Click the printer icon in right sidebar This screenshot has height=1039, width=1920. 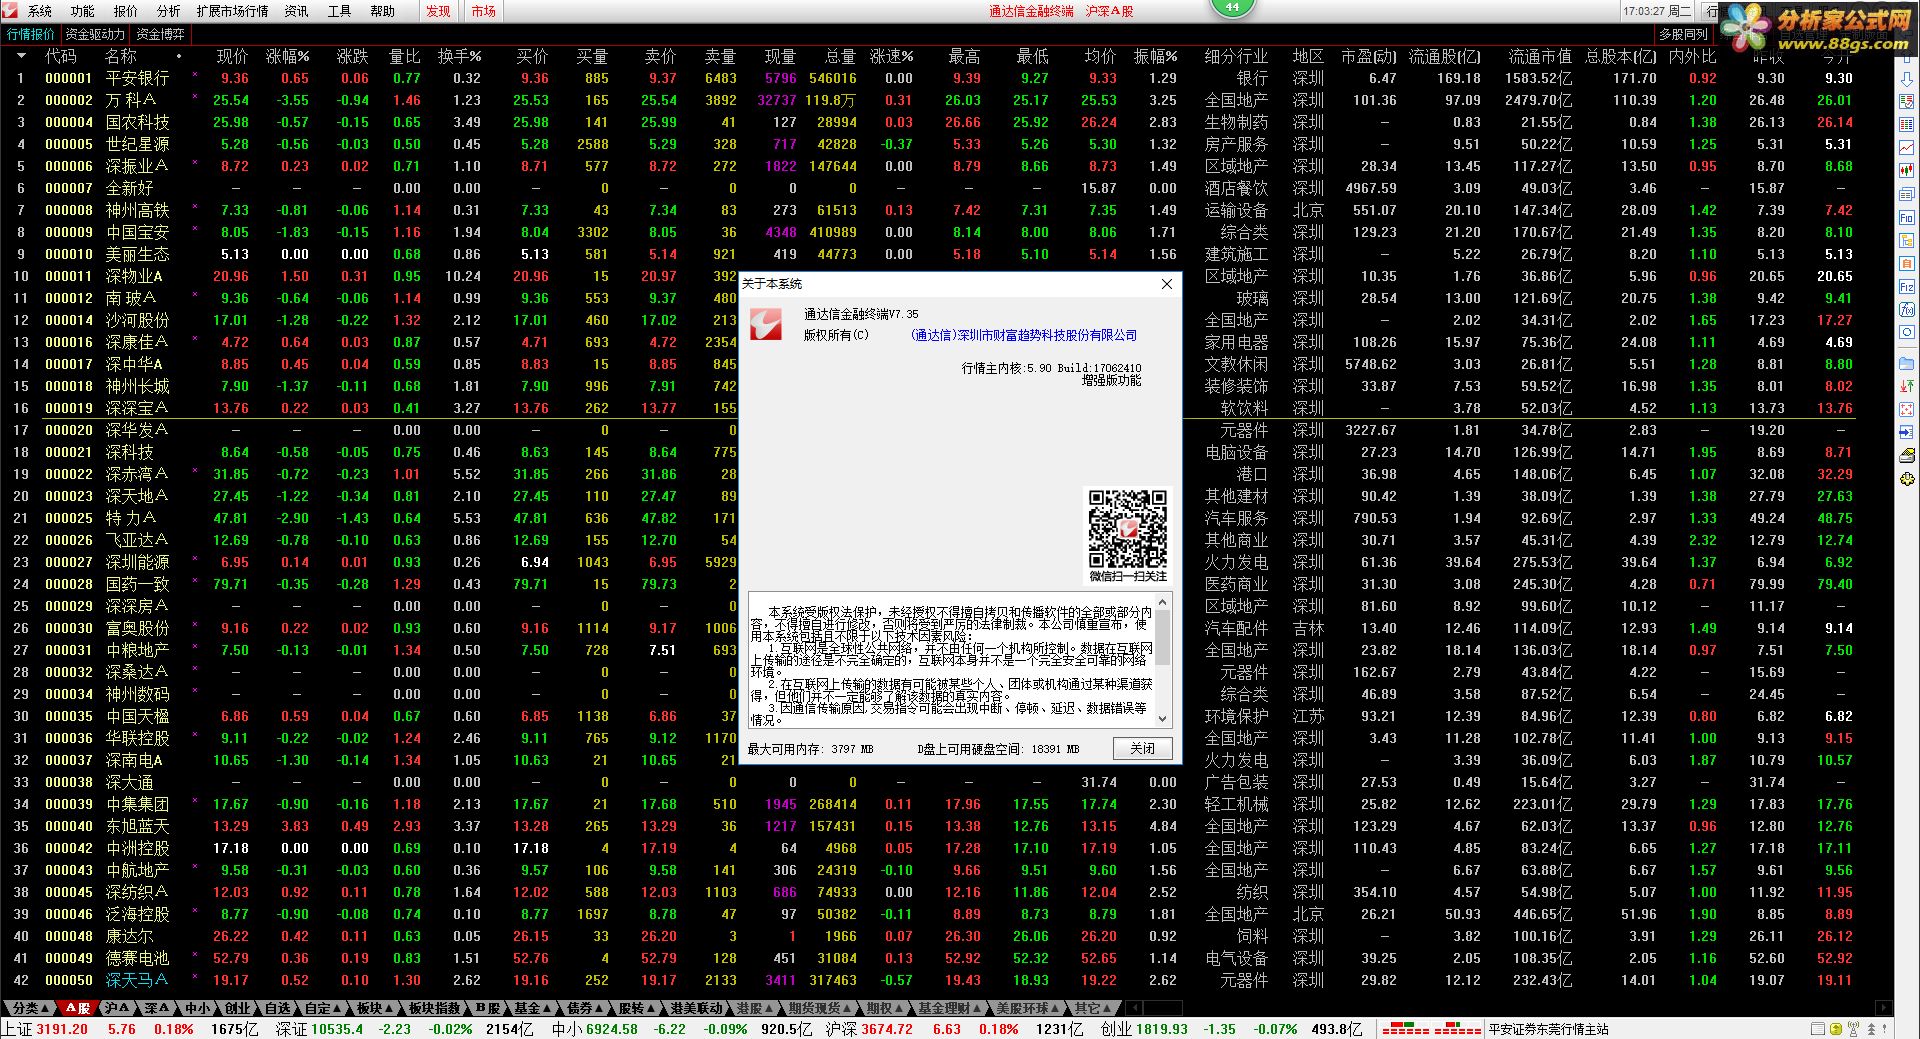[1907, 456]
